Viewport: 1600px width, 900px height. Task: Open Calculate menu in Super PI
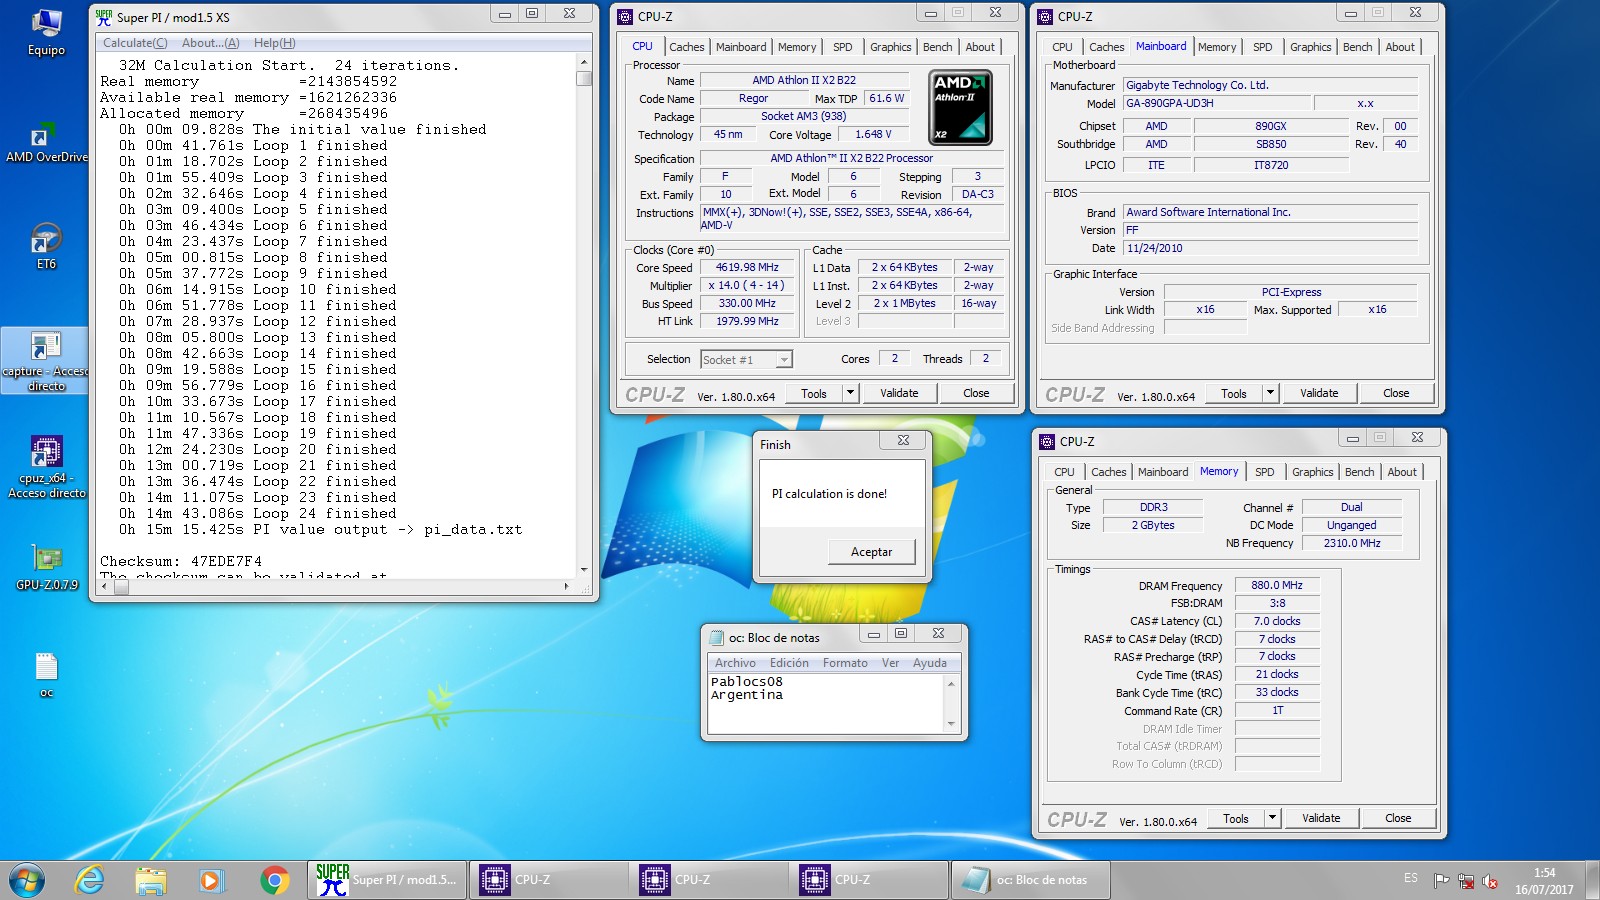coord(135,43)
